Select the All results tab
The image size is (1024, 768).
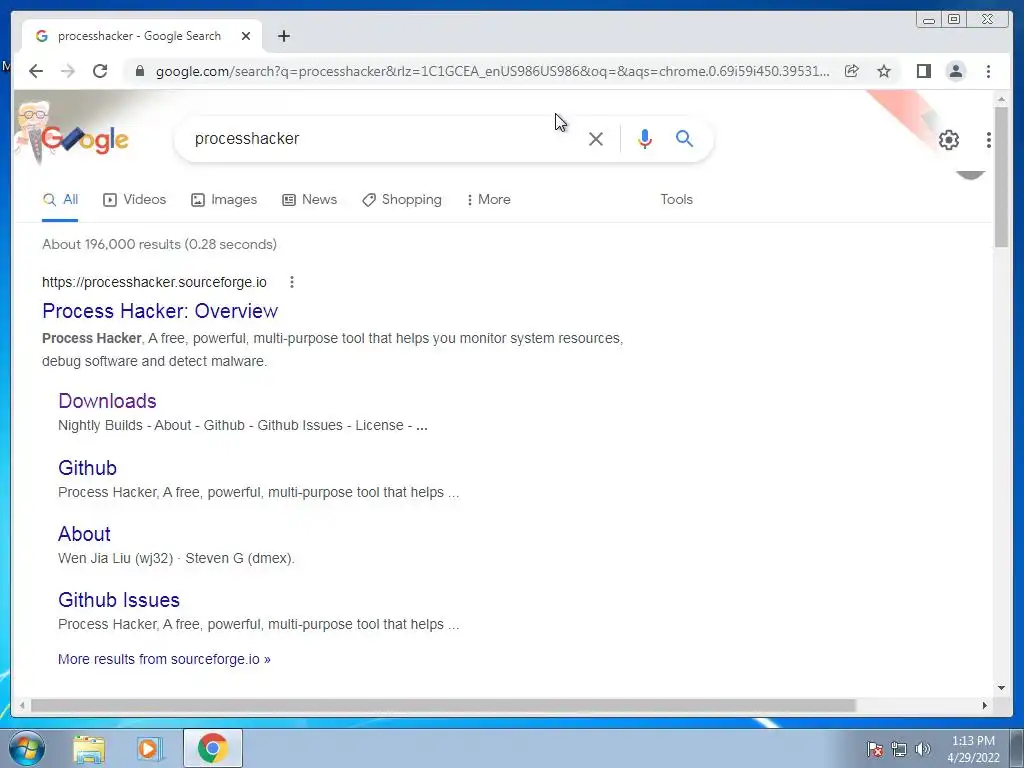pyautogui.click(x=60, y=200)
